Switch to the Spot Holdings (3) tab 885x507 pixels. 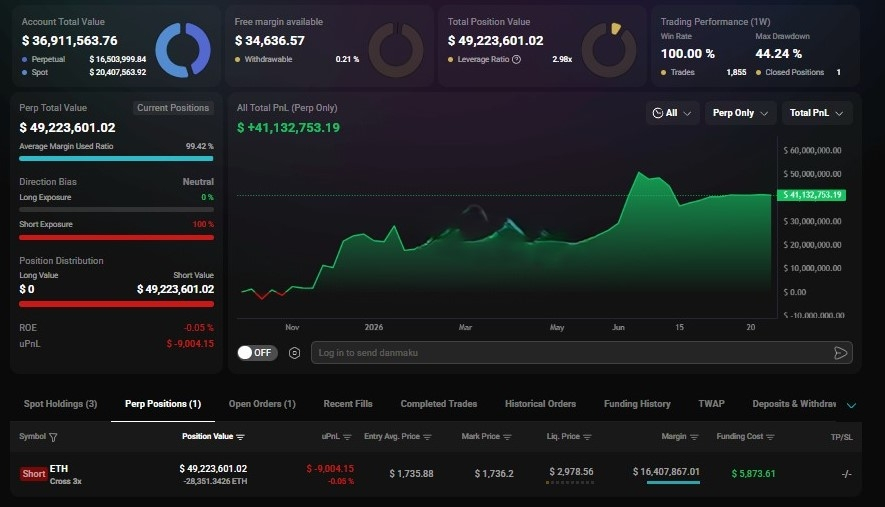click(60, 404)
